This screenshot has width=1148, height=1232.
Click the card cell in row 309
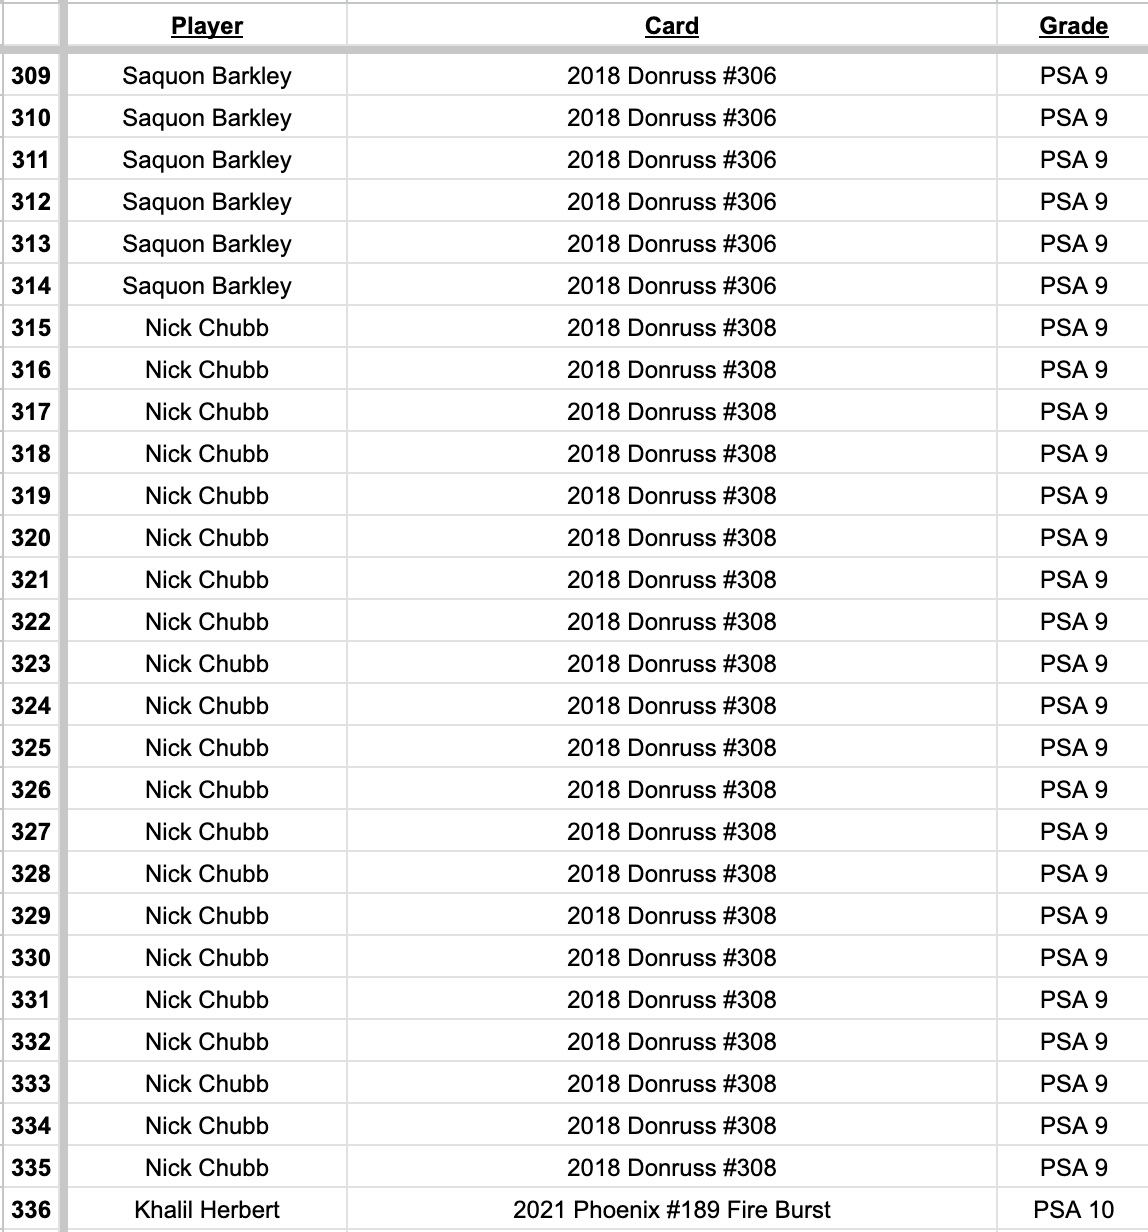pos(671,76)
